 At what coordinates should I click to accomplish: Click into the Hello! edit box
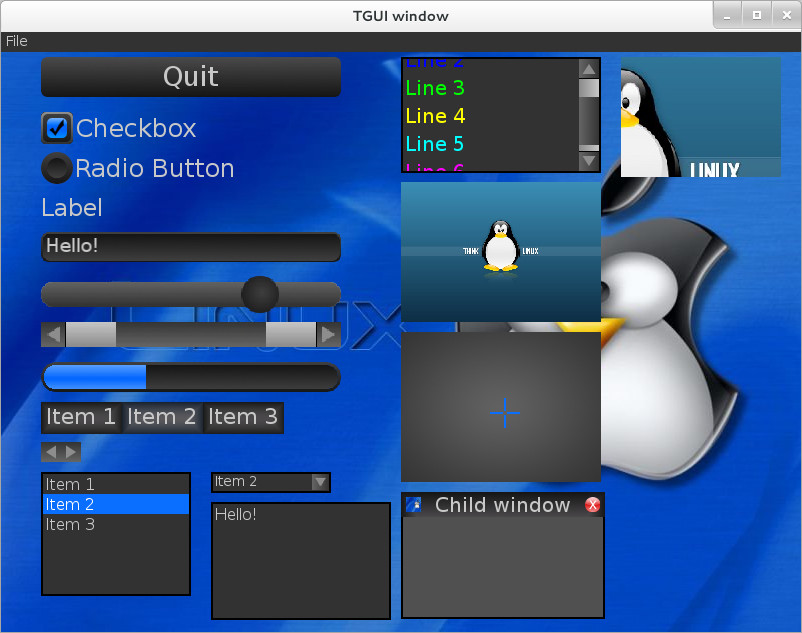tap(191, 247)
